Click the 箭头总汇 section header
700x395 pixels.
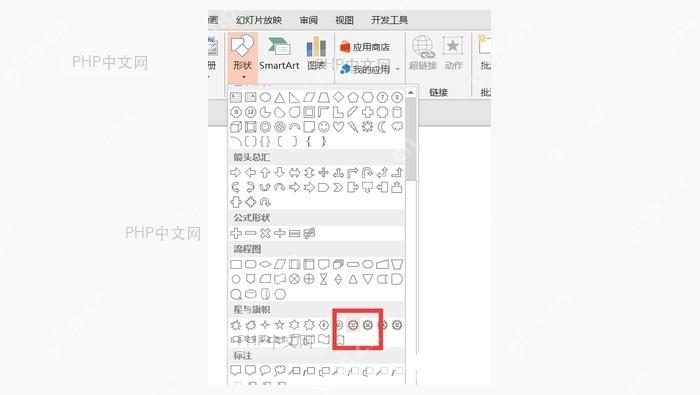tap(251, 157)
